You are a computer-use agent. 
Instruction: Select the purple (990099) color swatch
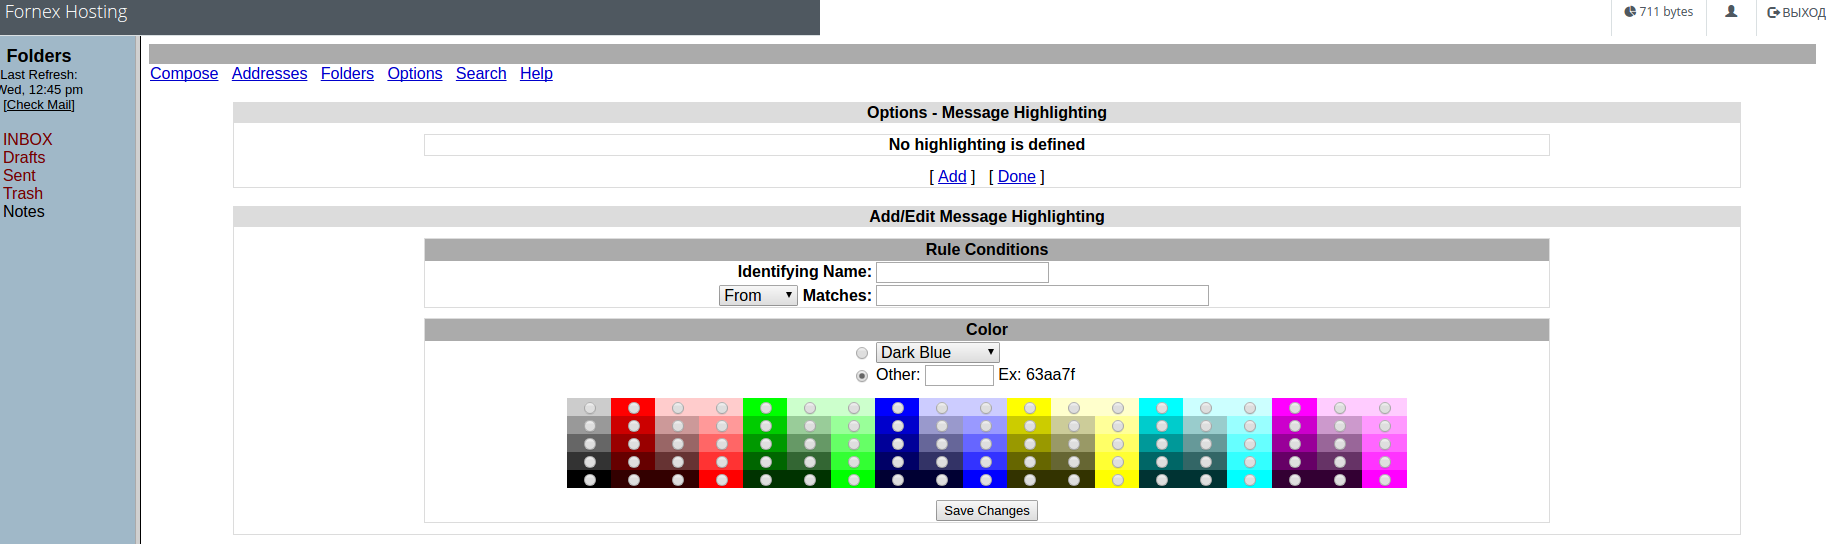(1295, 444)
